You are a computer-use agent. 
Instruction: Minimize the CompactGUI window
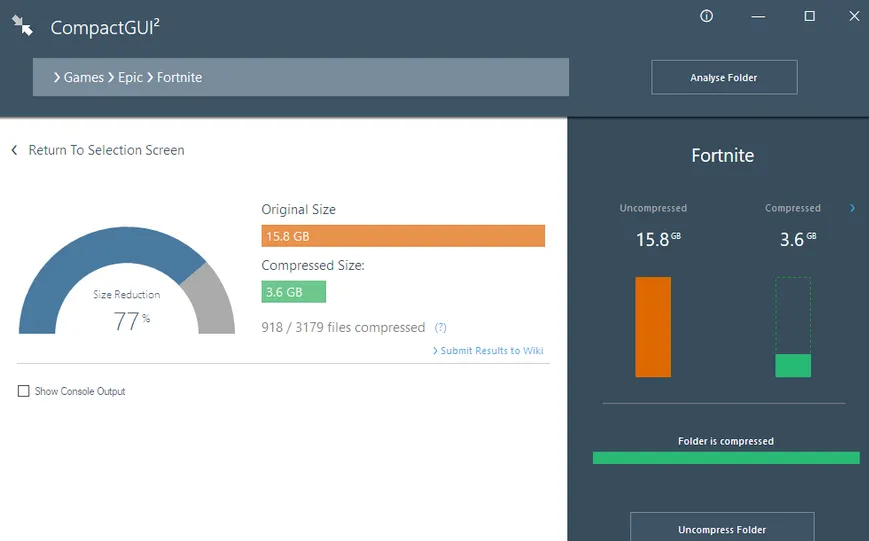click(758, 17)
